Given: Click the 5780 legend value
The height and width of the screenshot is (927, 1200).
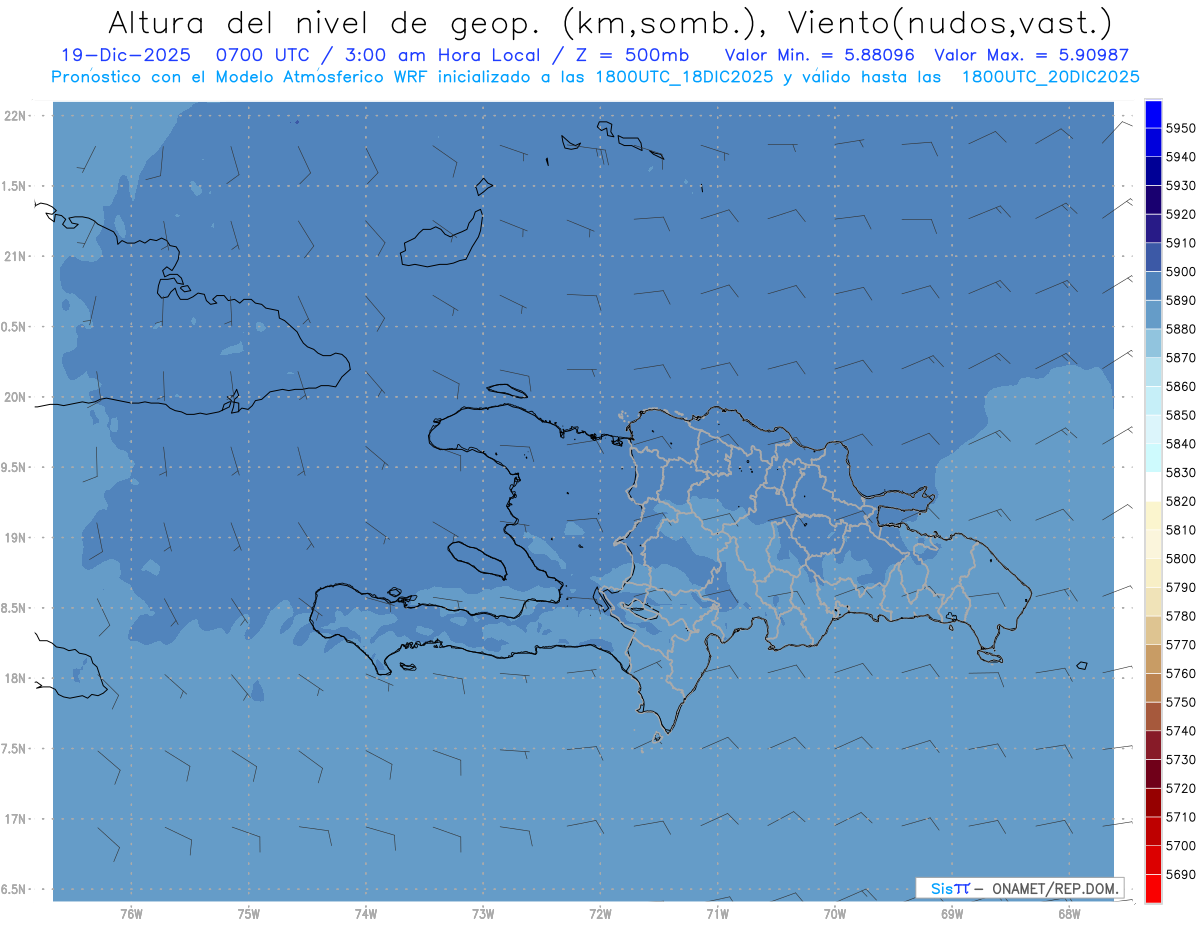Looking at the screenshot, I should [x=1180, y=616].
